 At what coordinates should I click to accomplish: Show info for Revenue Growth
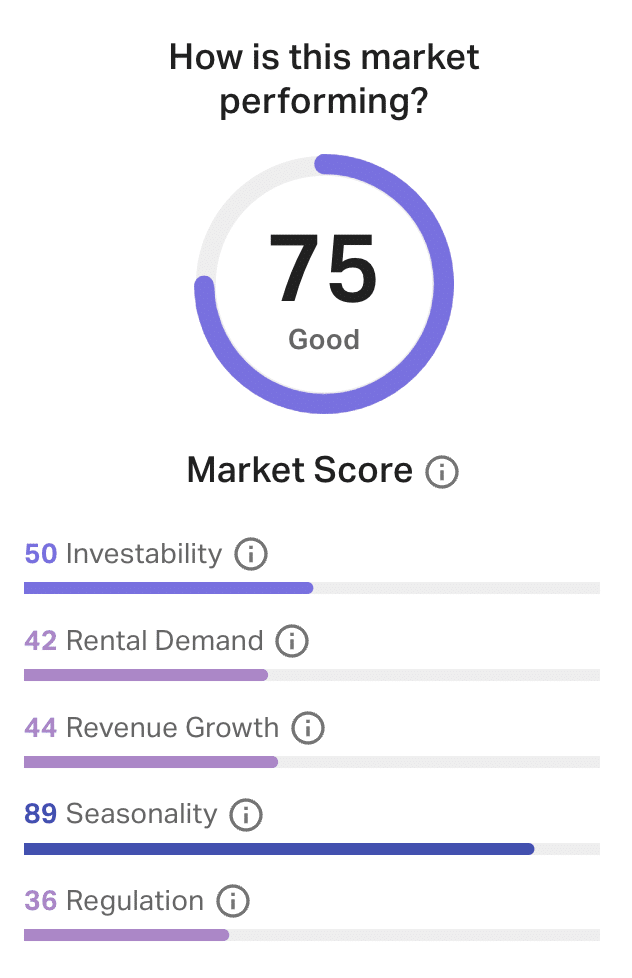[308, 728]
